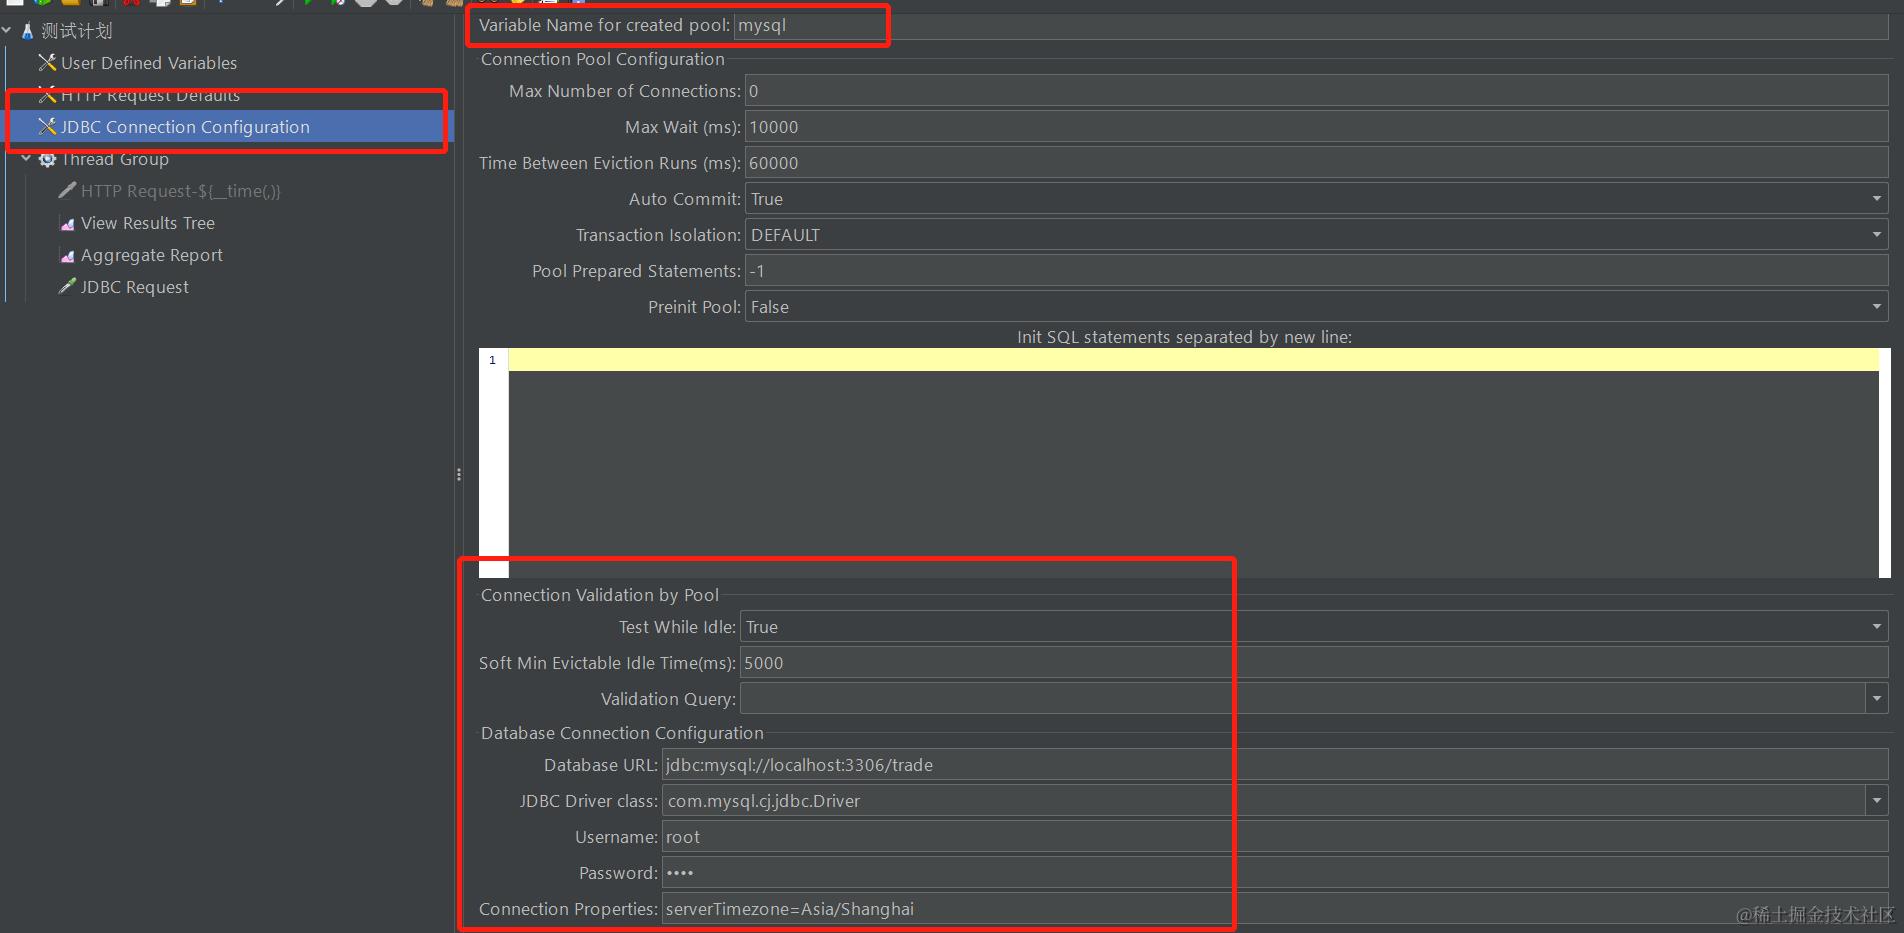
Task: Click the JDBC Connection Configuration wrench icon
Action: (47, 127)
